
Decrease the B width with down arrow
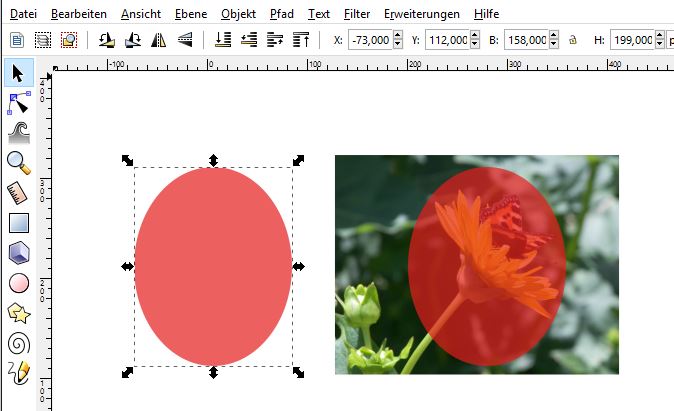tap(554, 44)
